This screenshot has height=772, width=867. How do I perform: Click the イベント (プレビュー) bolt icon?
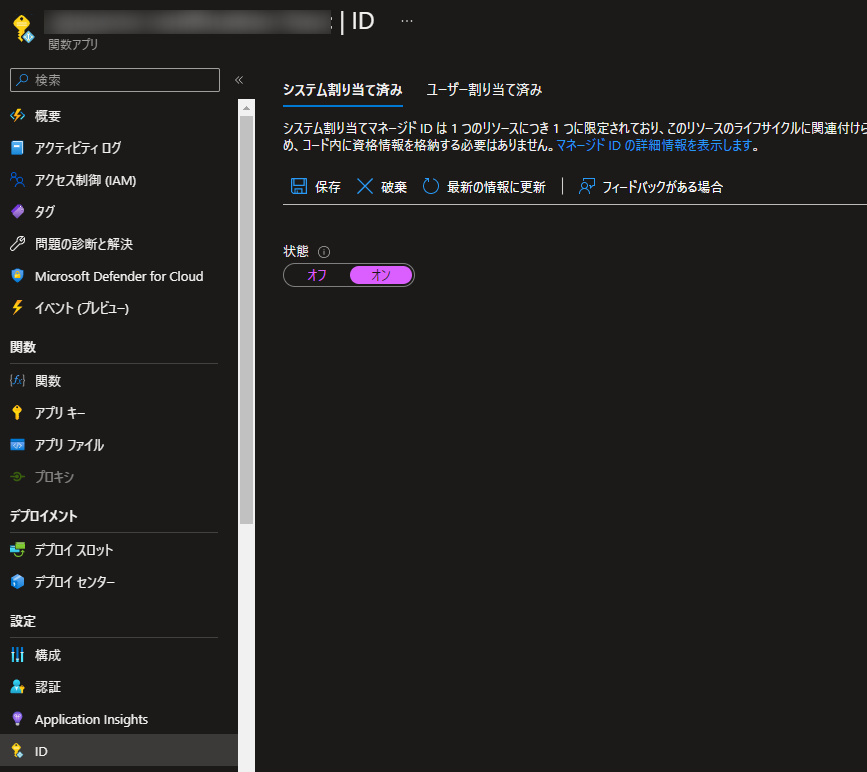point(18,307)
